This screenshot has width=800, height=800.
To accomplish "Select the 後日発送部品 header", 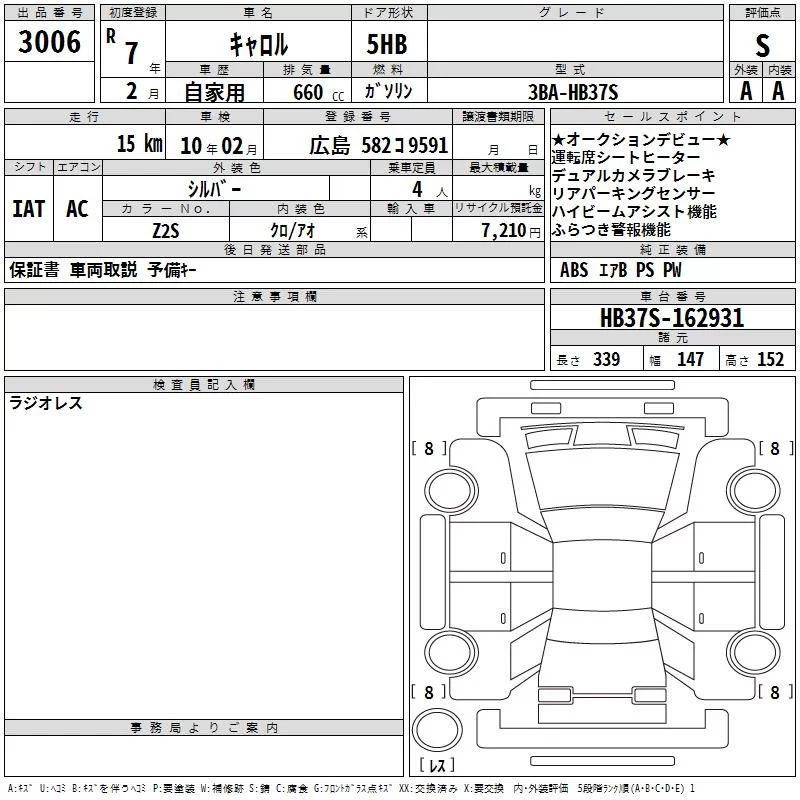I will (x=274, y=249).
